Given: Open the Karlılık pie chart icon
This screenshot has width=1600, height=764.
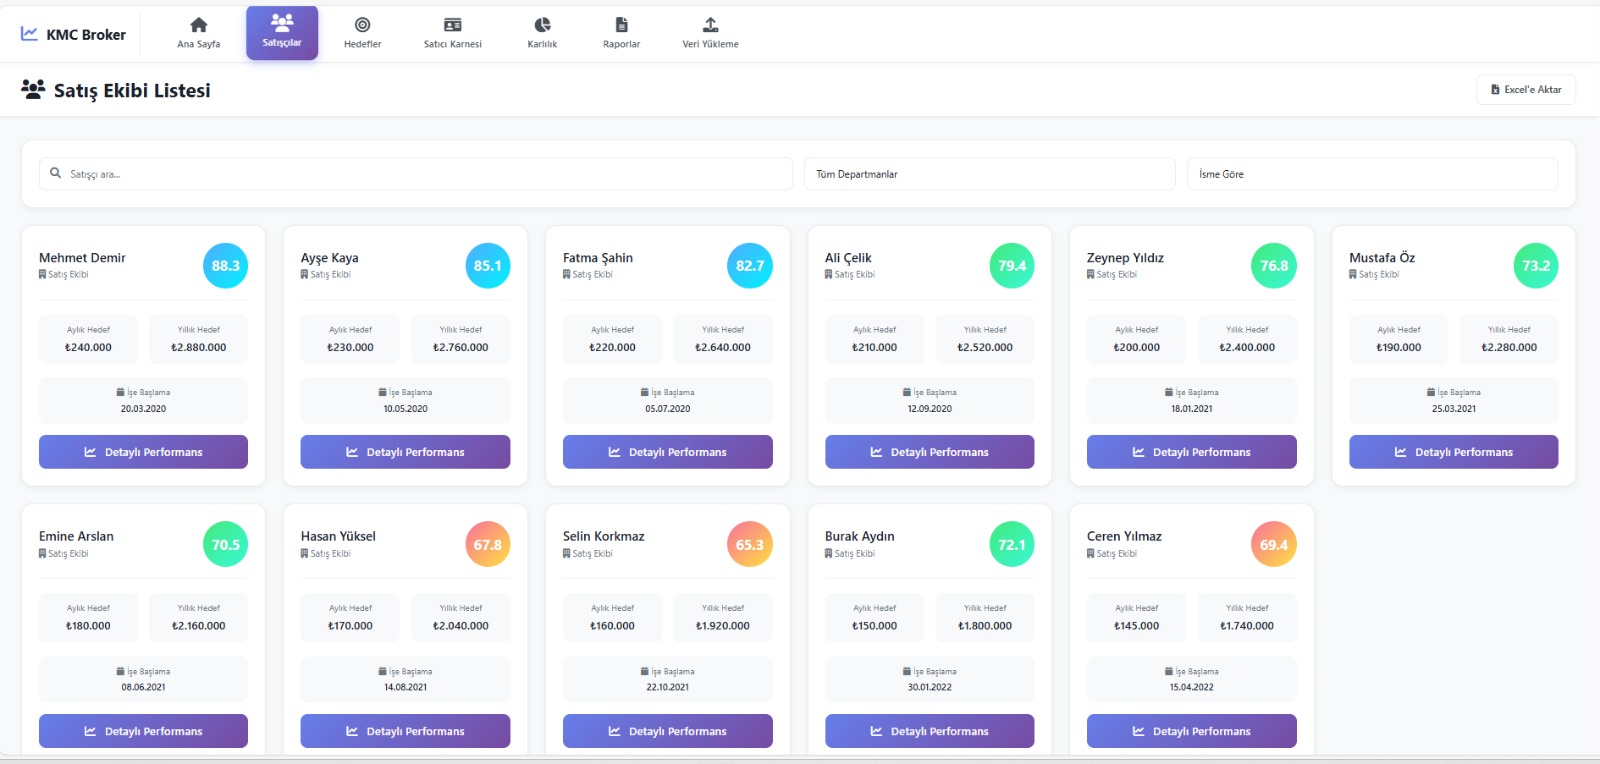Looking at the screenshot, I should coord(542,25).
